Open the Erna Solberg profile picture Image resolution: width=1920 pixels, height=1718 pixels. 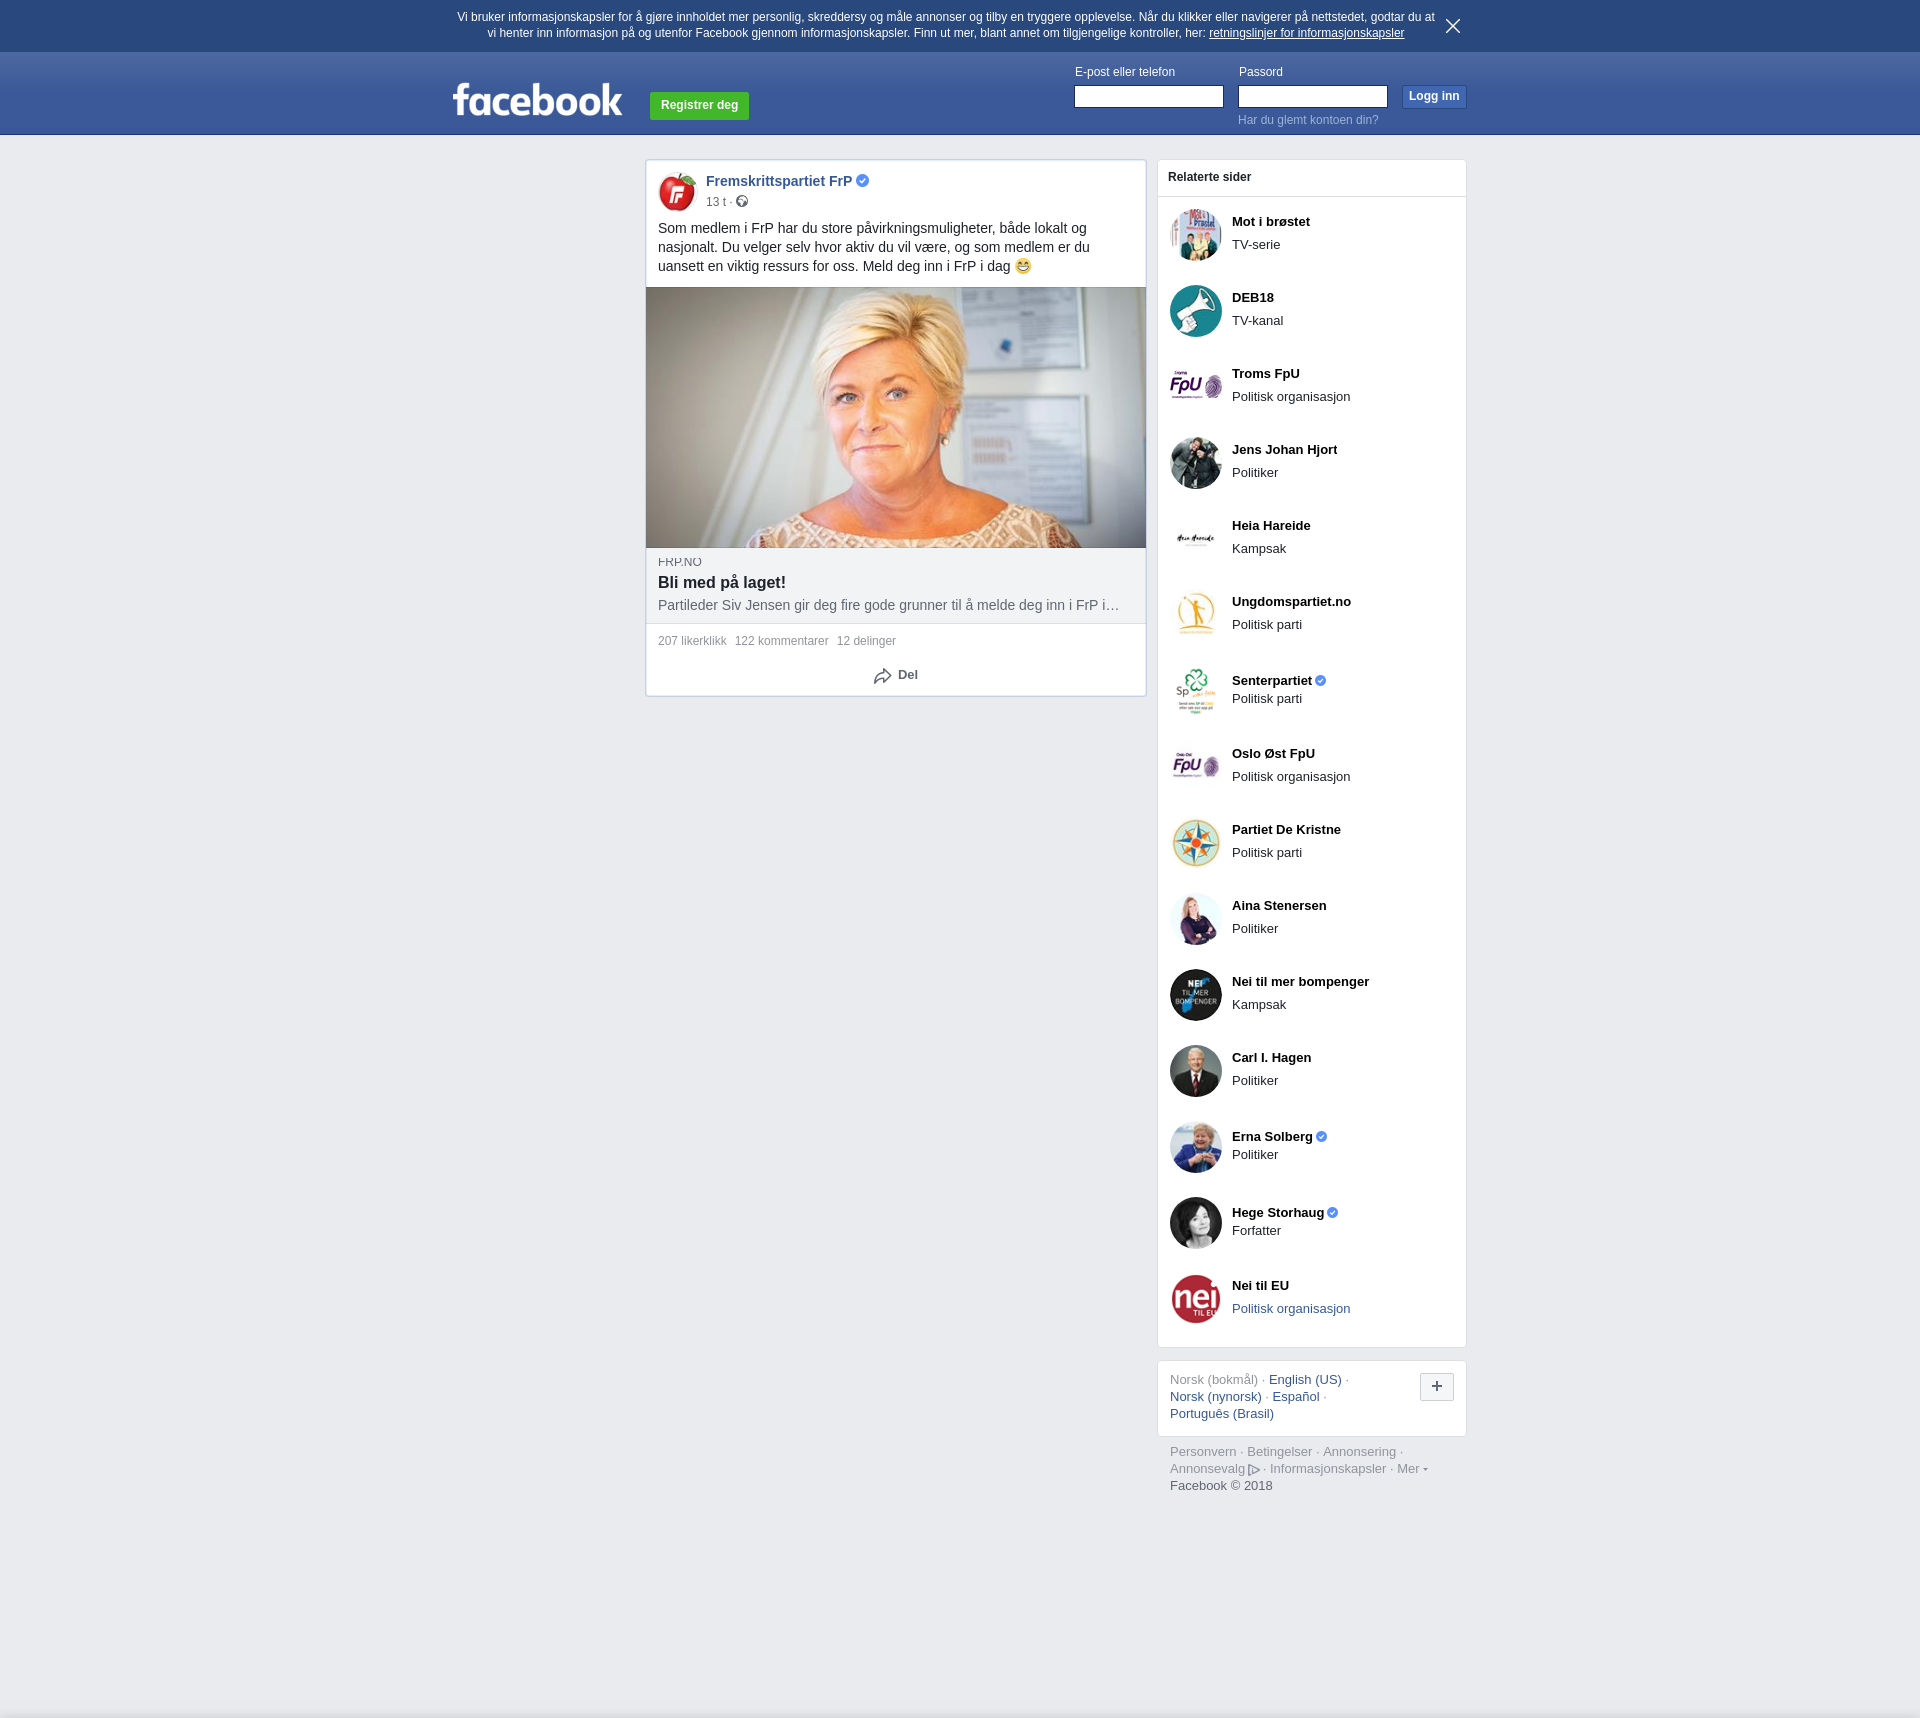click(x=1196, y=1147)
